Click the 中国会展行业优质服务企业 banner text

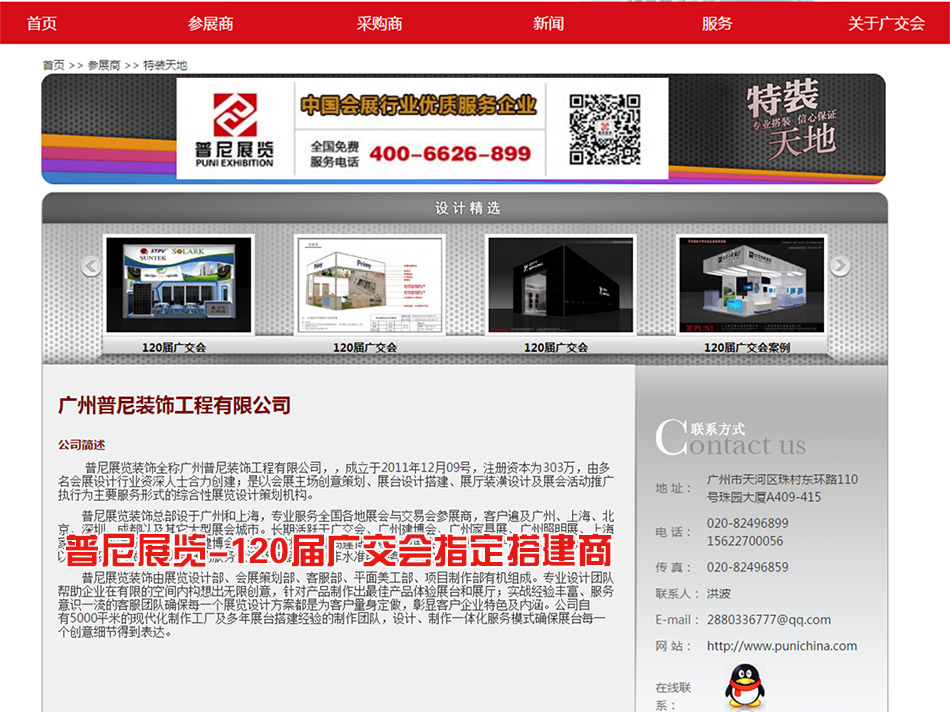[419, 105]
